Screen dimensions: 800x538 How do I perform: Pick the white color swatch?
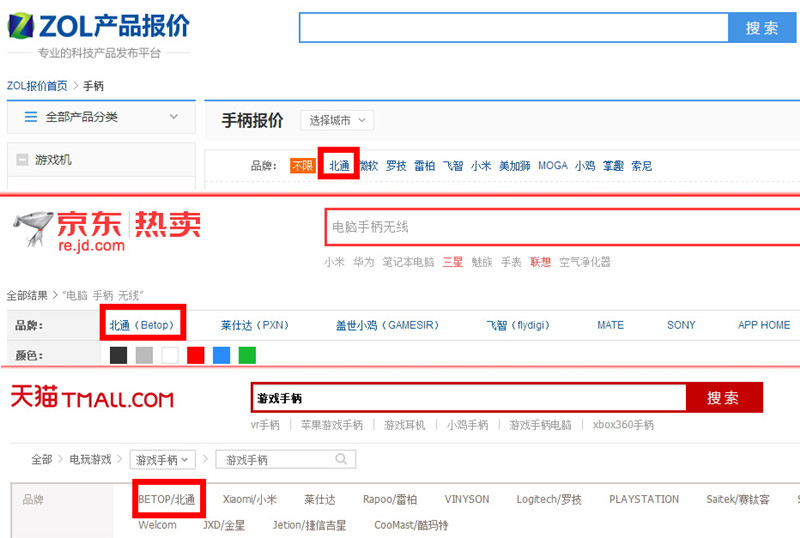click(170, 355)
